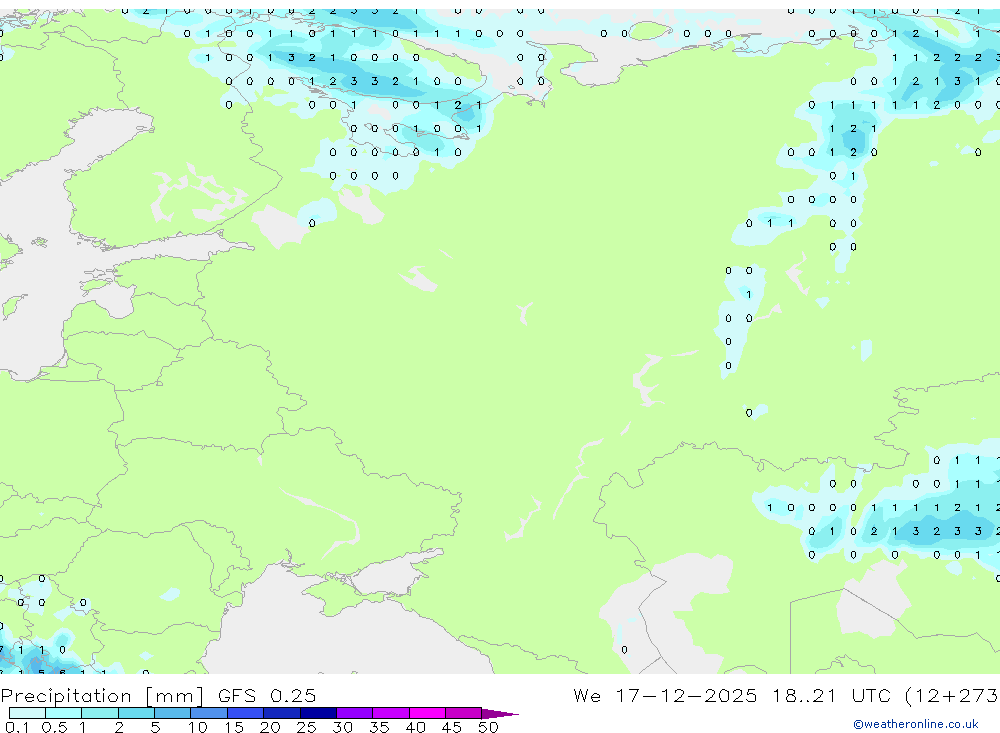This screenshot has height=733, width=1000.
Task: Click the 30–35 mm legend swatch
Action: tap(355, 713)
